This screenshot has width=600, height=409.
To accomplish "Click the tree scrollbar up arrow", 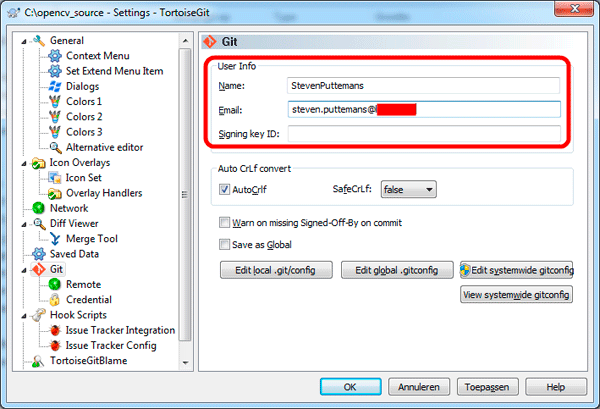I will 186,41.
